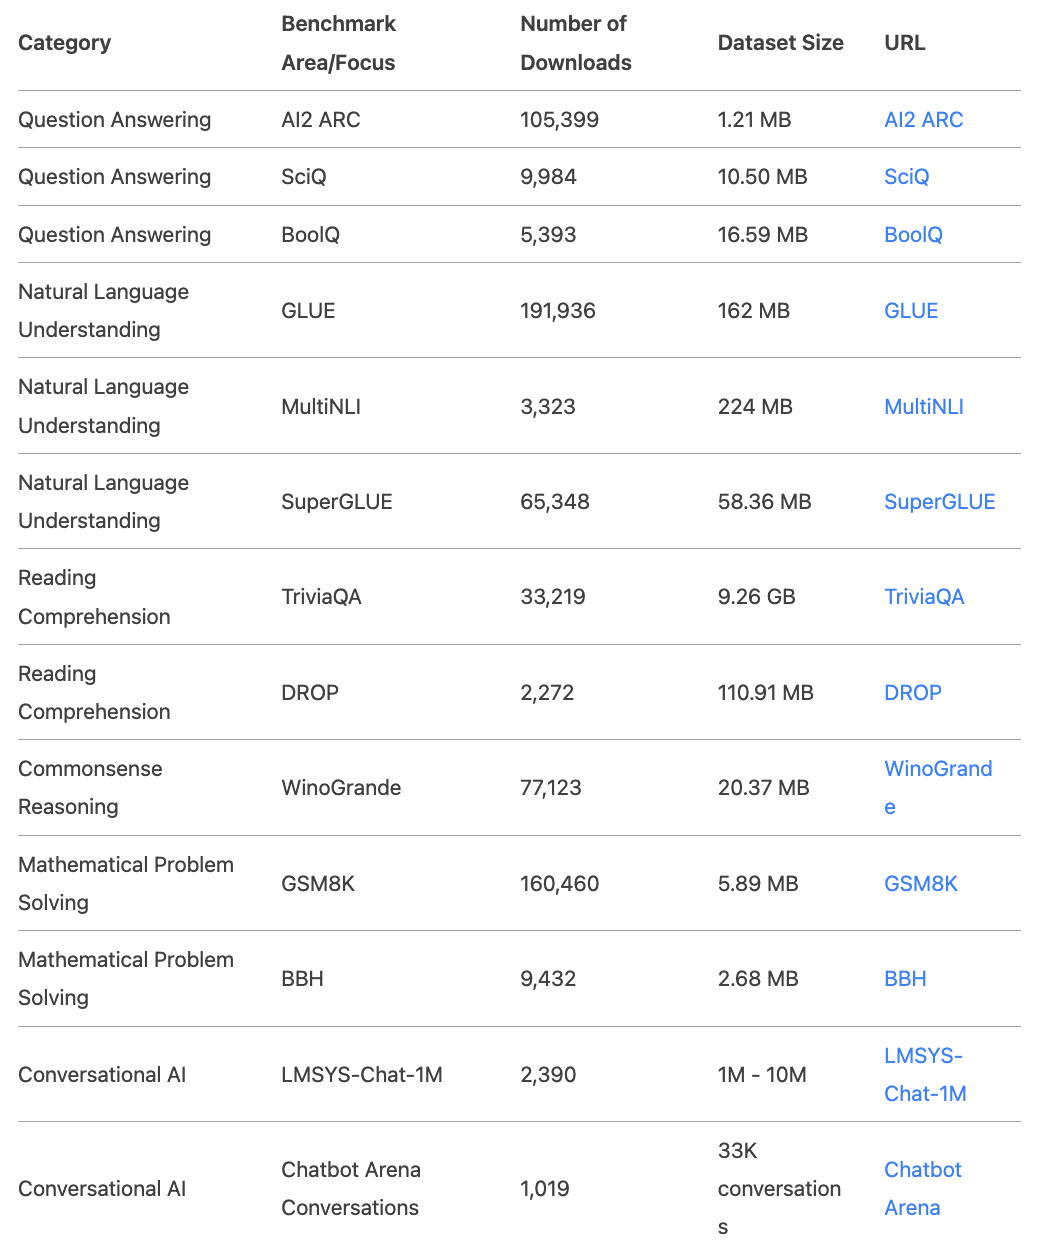Follow the LMSYS-Chat-1M link
The height and width of the screenshot is (1248, 1048).
(925, 1075)
